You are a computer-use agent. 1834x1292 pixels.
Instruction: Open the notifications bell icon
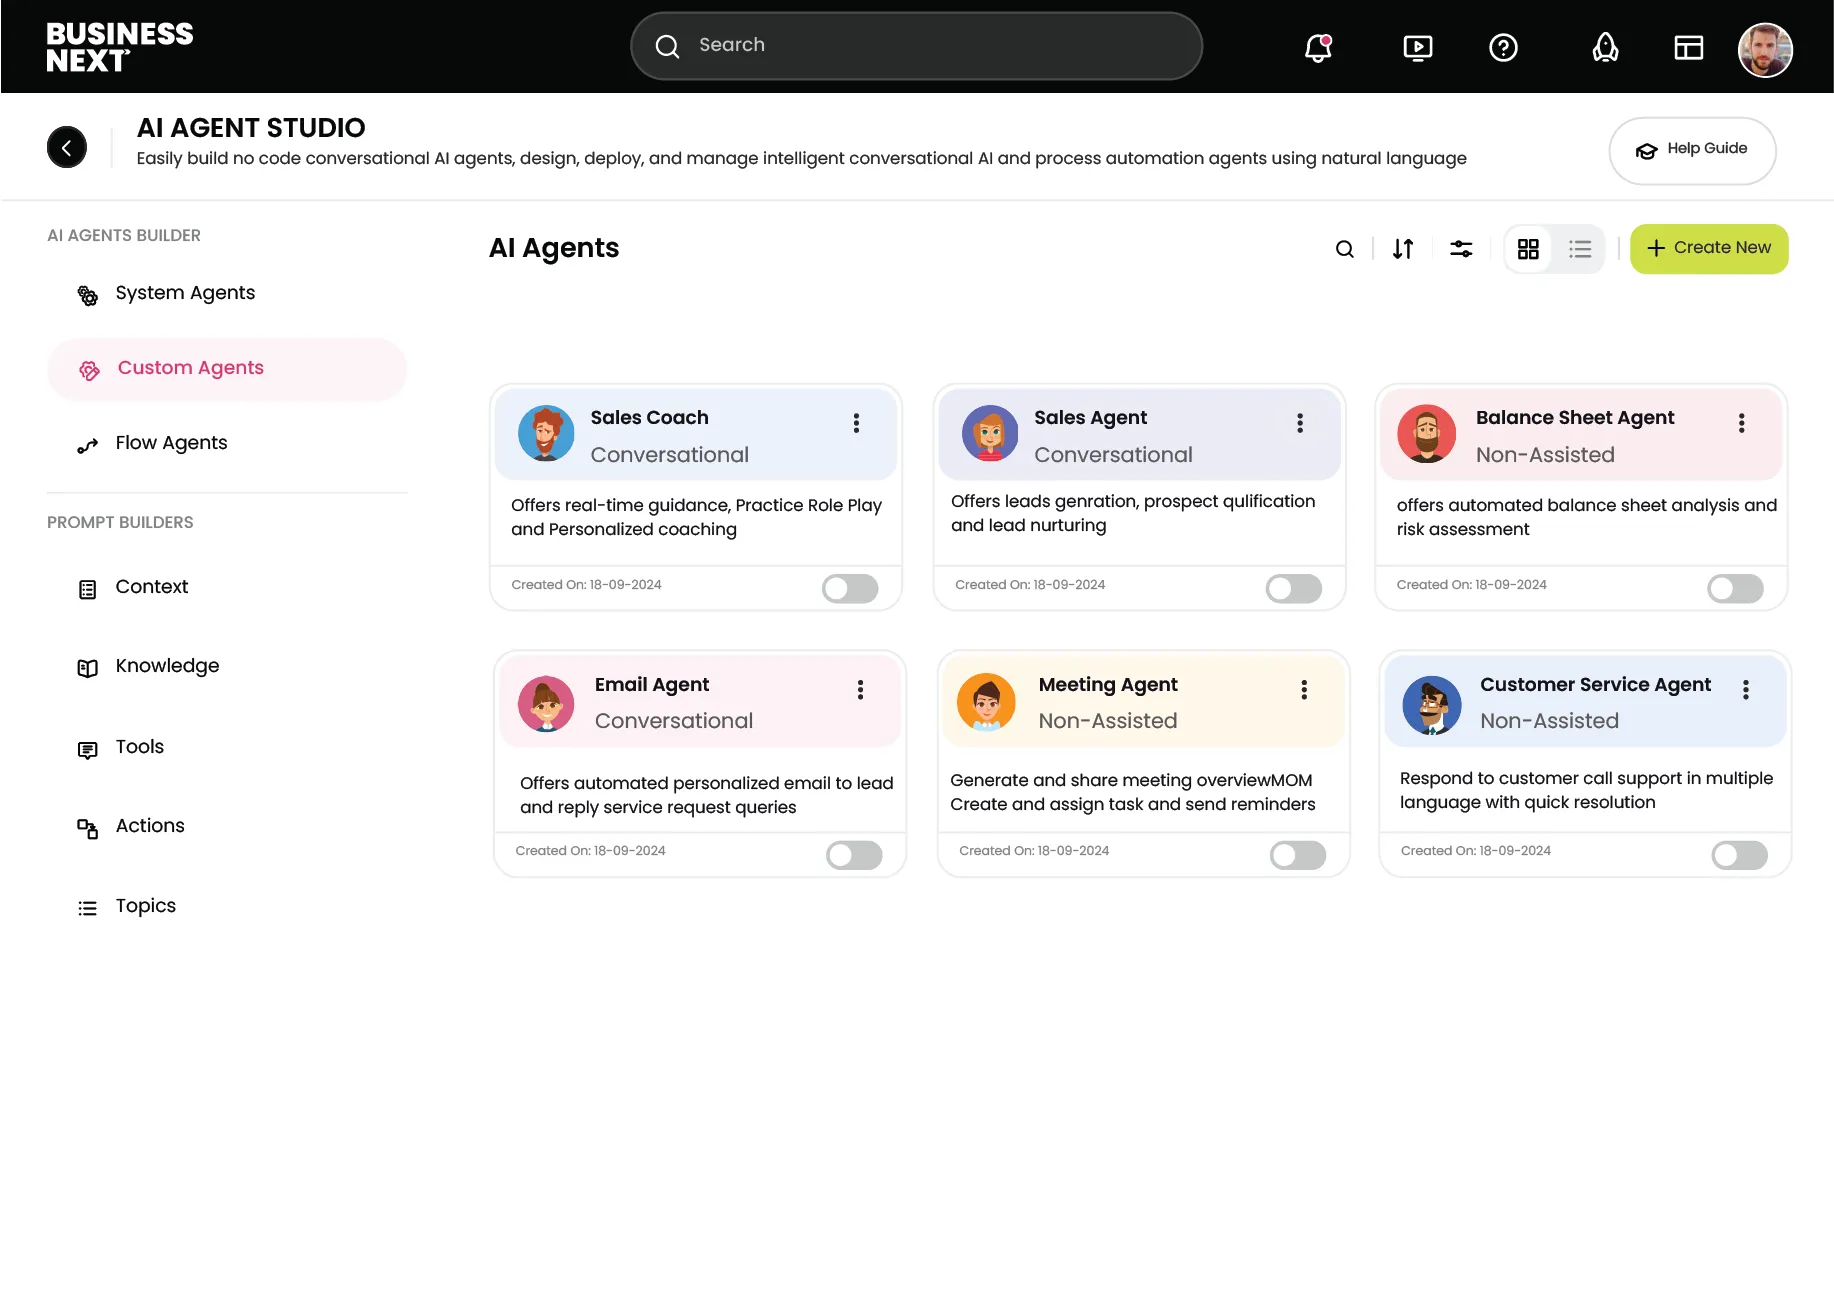(x=1318, y=47)
